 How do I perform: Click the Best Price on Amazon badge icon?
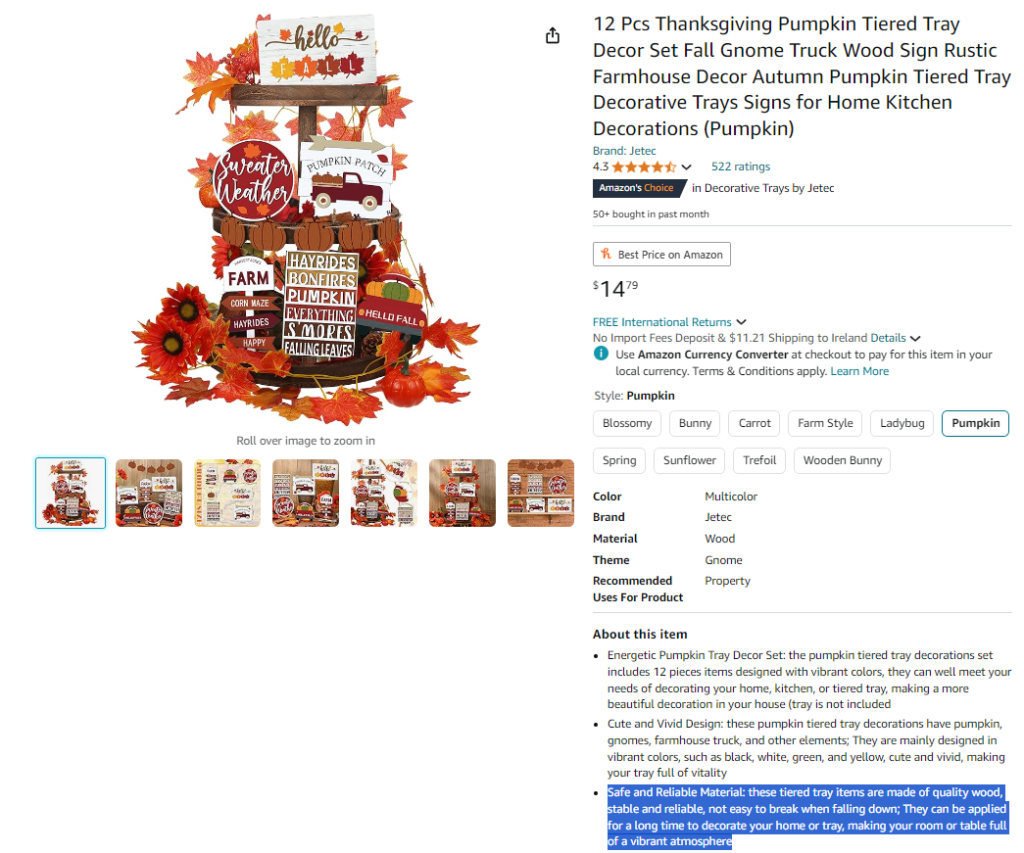coord(605,254)
